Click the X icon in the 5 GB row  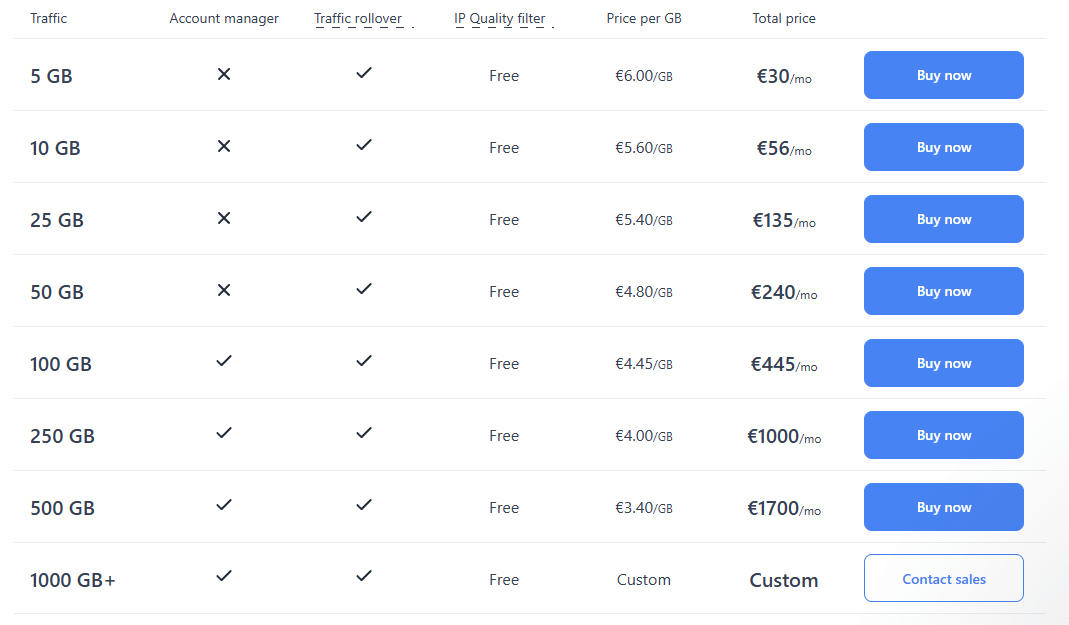224,74
